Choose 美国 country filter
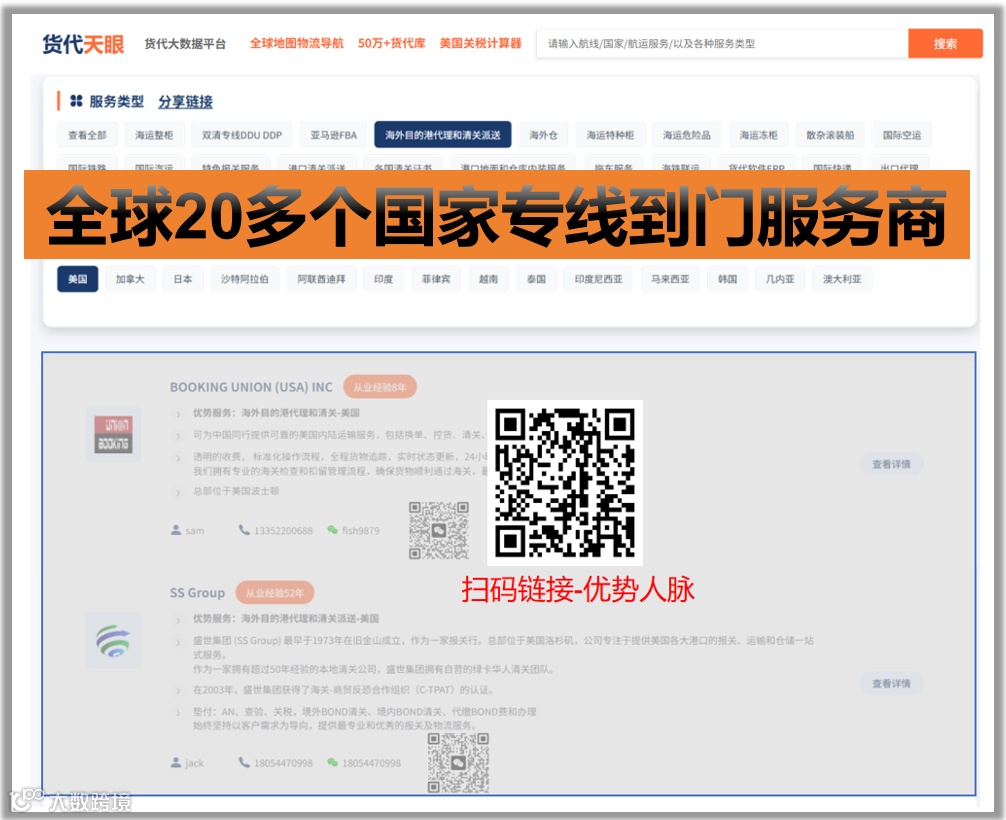 click(x=78, y=279)
